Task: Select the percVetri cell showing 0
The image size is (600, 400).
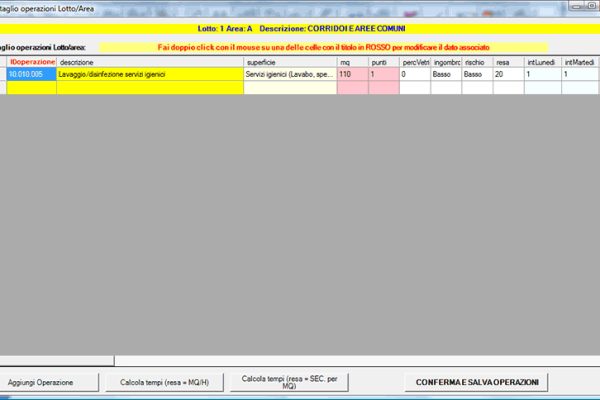Action: click(x=414, y=75)
